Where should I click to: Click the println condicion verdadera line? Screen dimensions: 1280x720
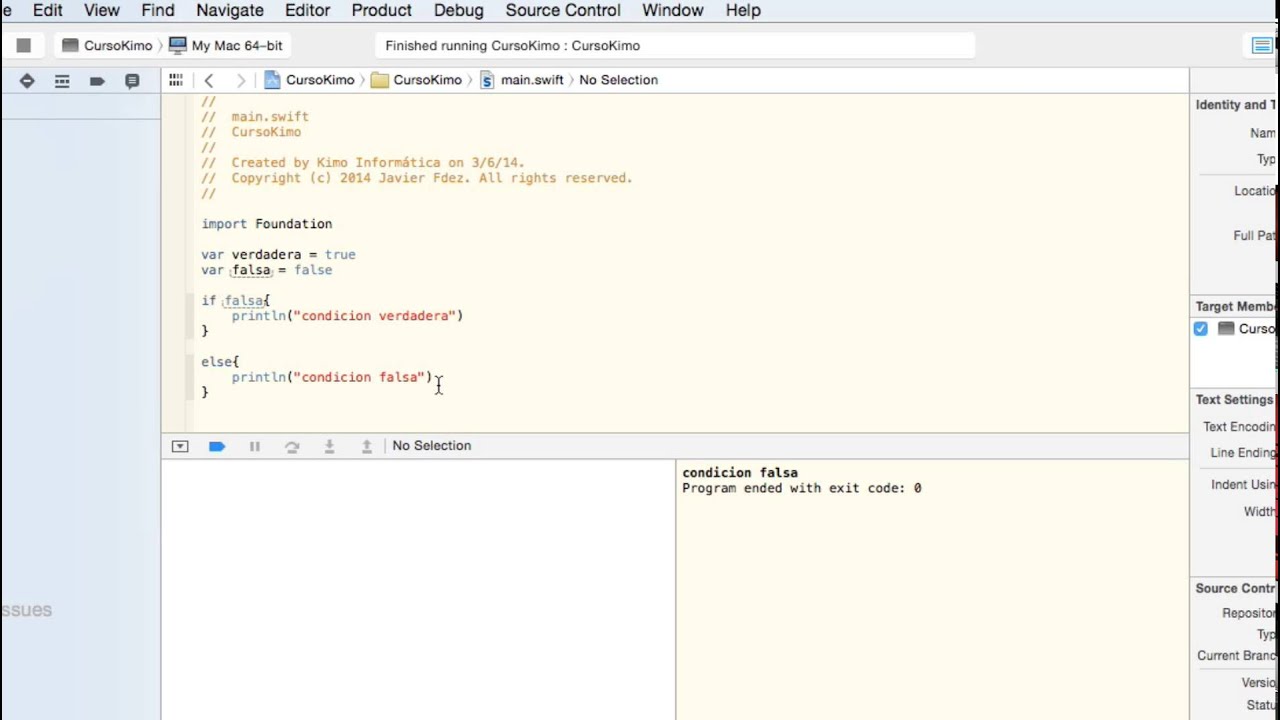(347, 316)
